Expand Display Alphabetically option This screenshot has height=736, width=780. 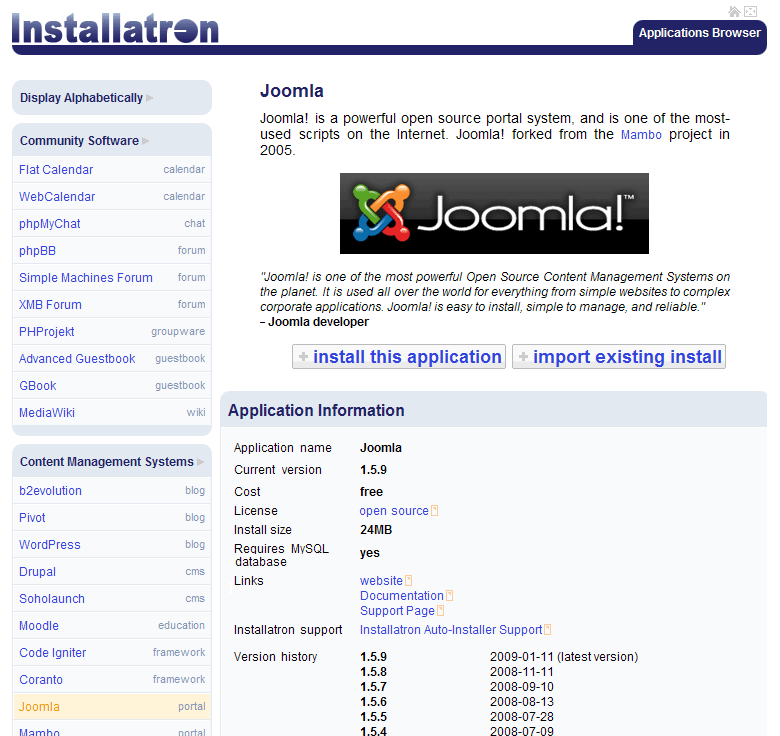click(x=112, y=97)
